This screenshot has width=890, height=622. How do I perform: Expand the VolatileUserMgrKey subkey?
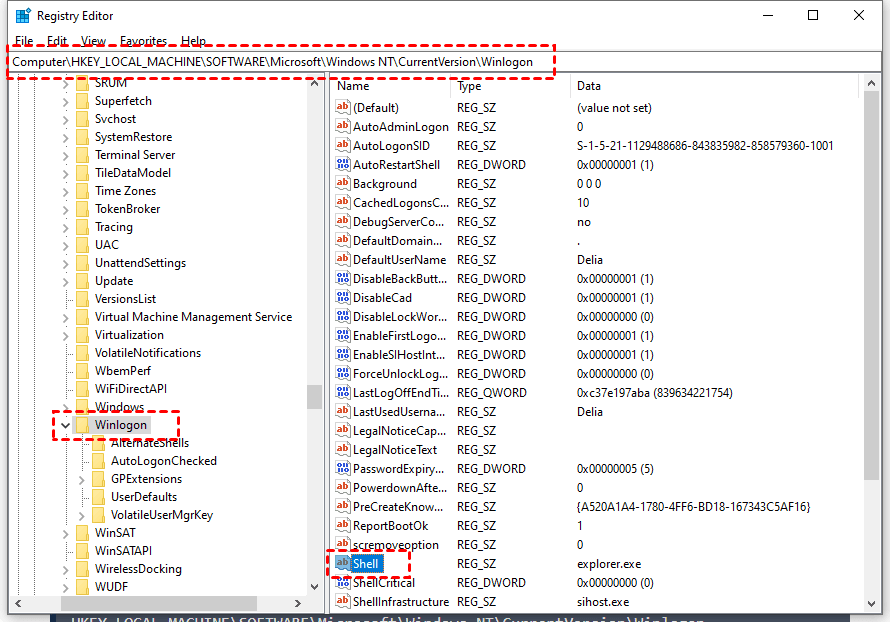pos(81,515)
